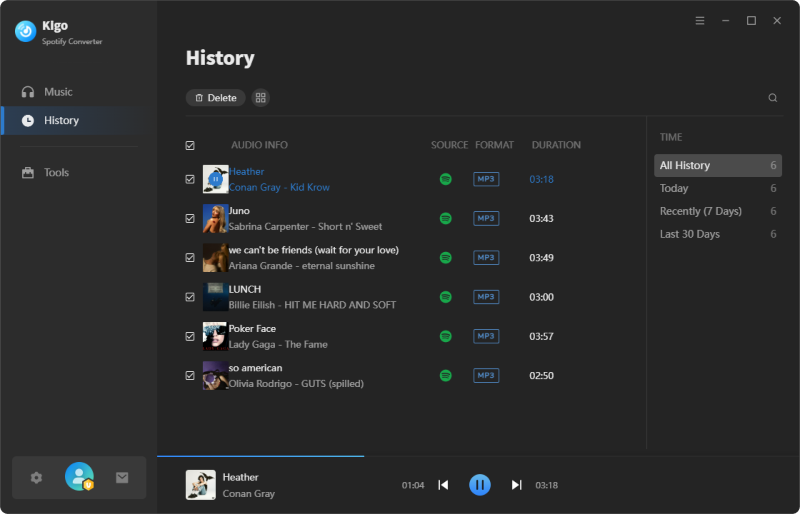Select the All History filter
The image size is (800, 514).
[x=718, y=165]
